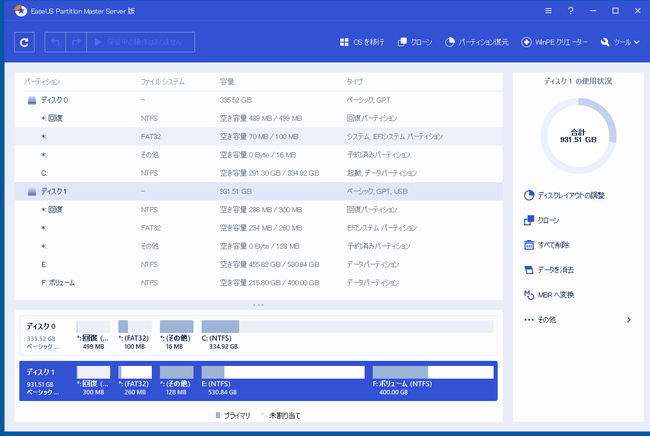This screenshot has height=436, width=650.
Task: Click the partition recovery pie icon
Action: (x=449, y=42)
